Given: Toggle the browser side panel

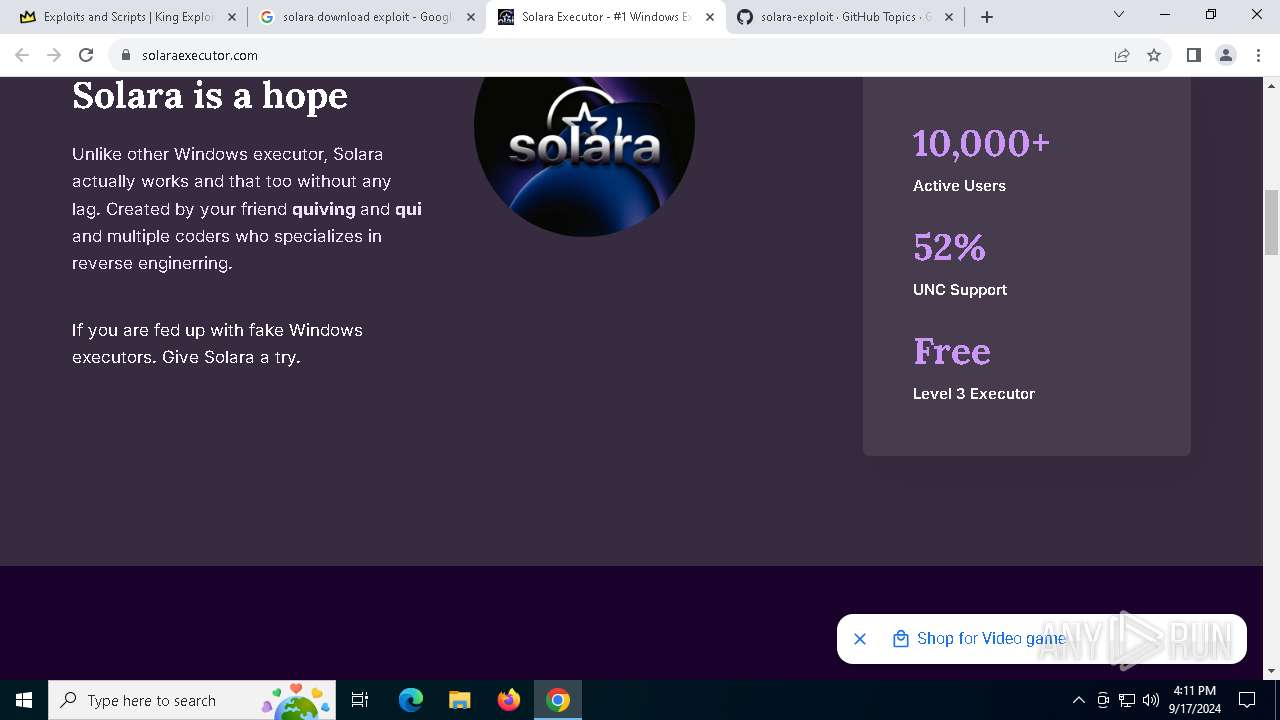Looking at the screenshot, I should 1193,55.
